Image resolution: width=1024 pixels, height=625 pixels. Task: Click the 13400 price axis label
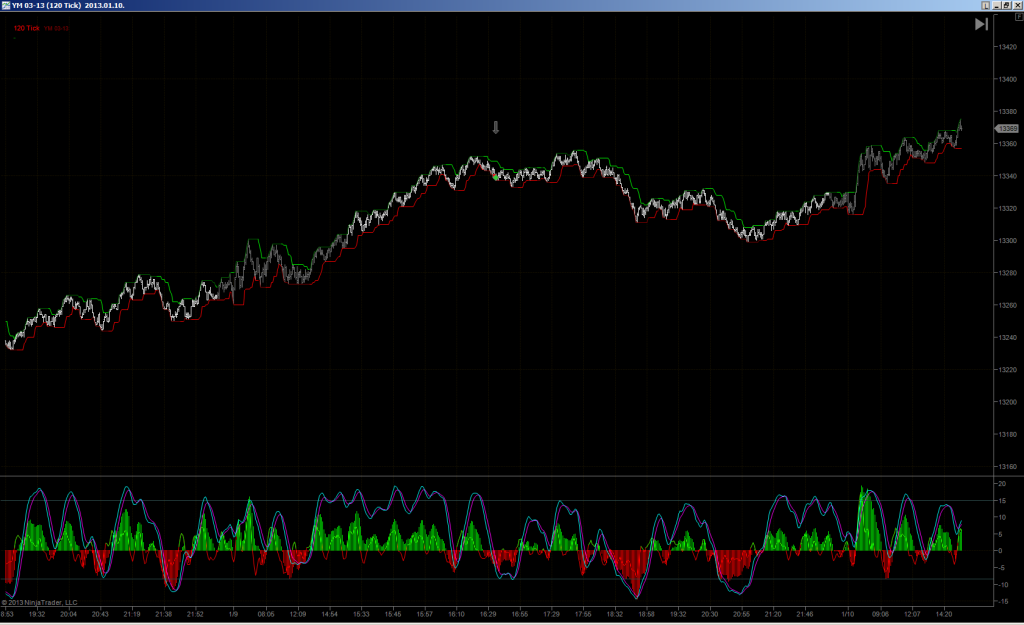pos(1008,79)
